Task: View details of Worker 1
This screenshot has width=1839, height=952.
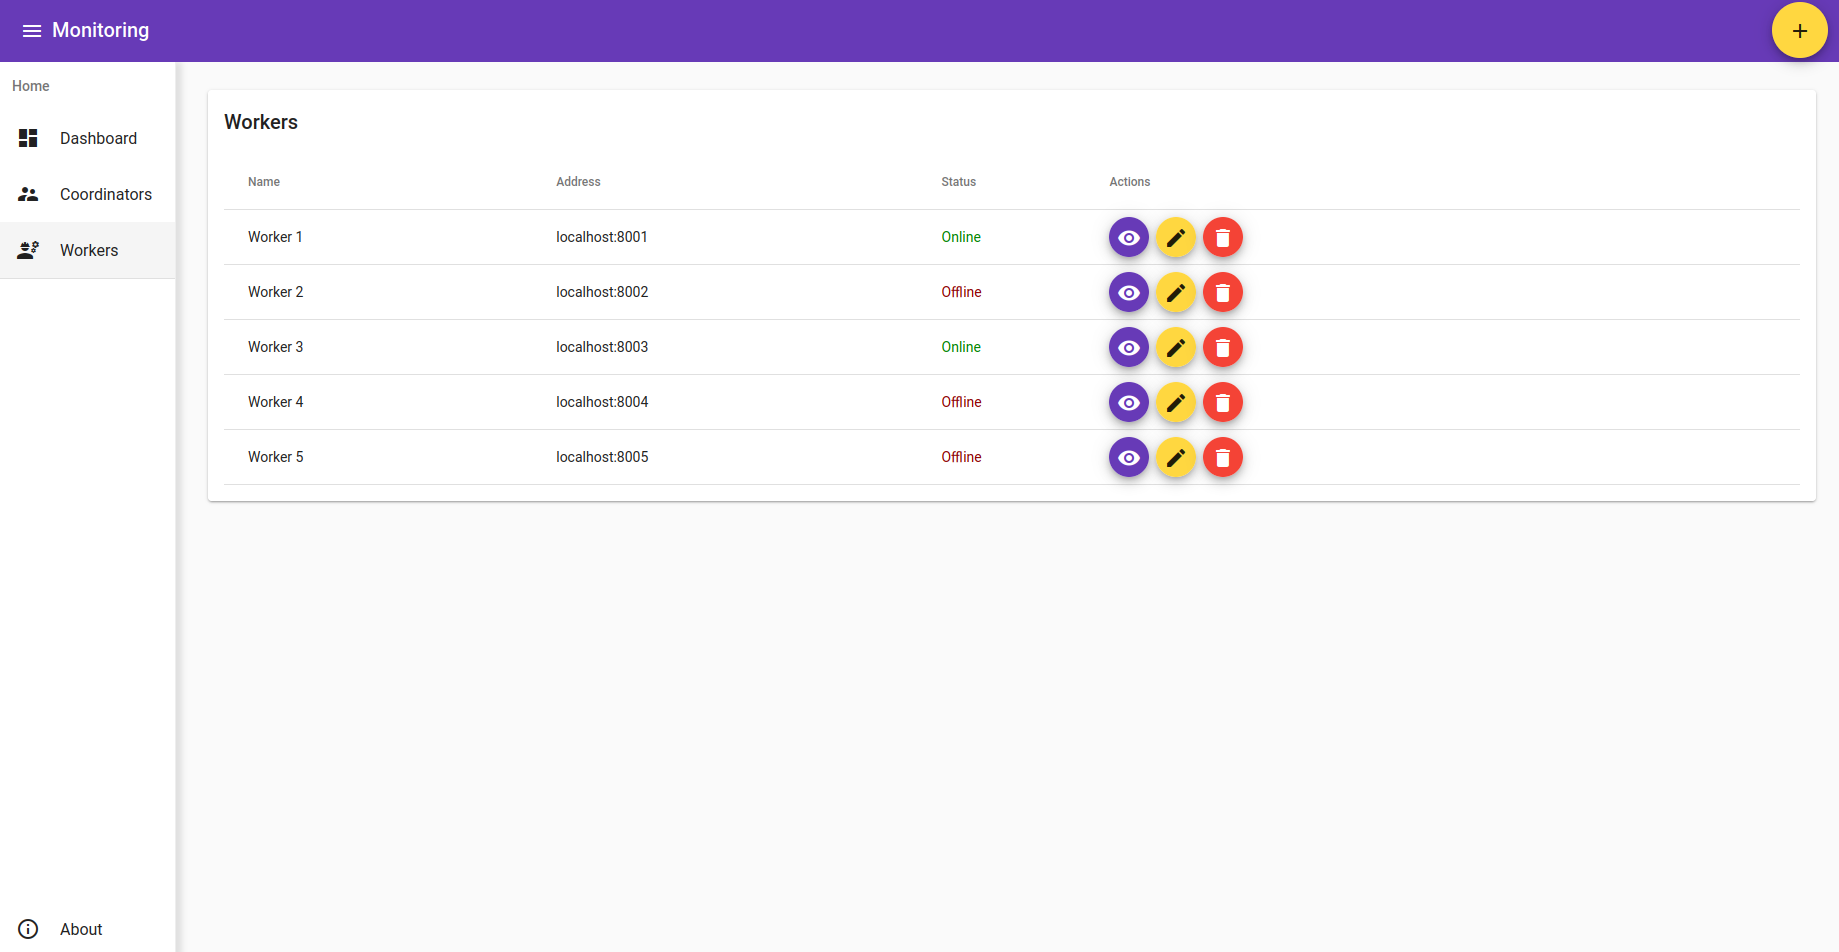Action: click(x=1128, y=237)
